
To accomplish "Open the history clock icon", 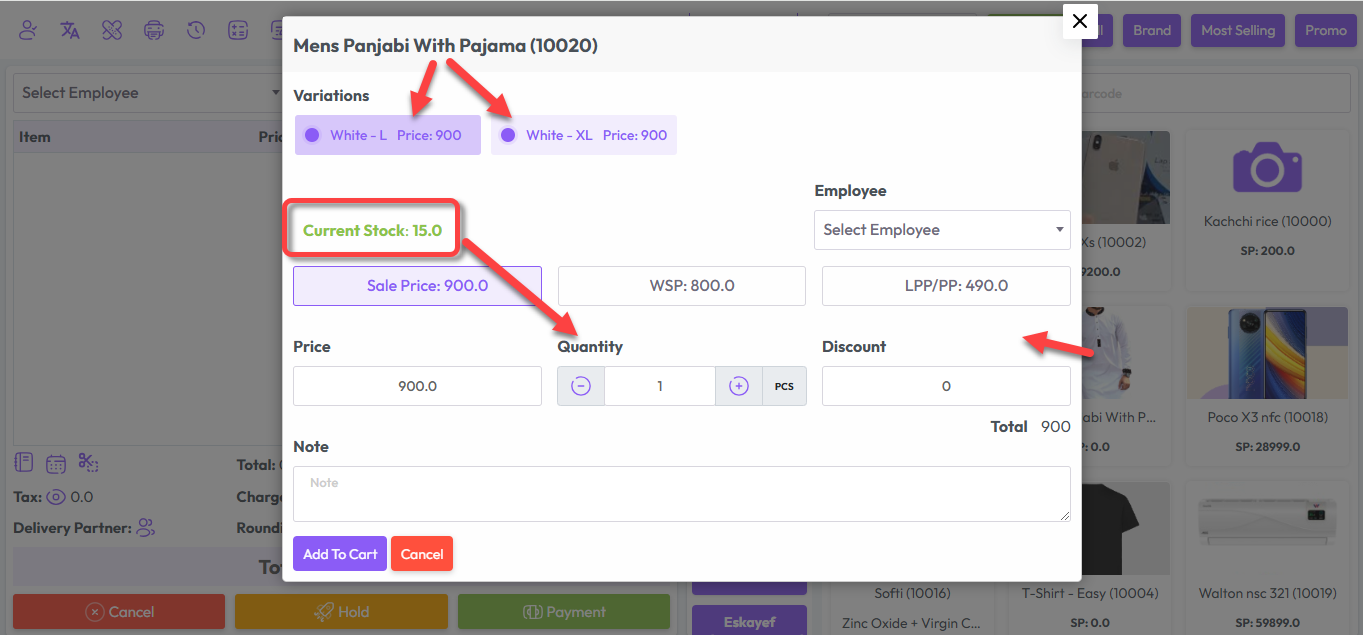I will click(196, 30).
